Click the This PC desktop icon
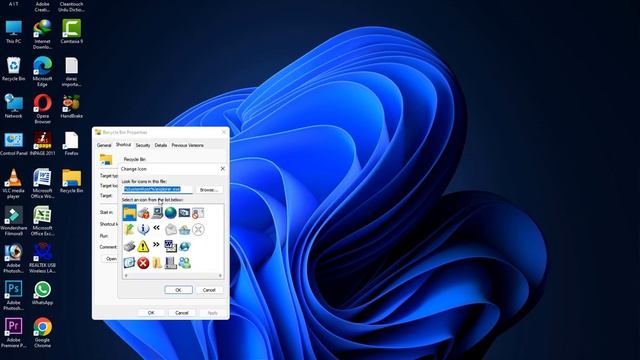The image size is (640, 360). click(x=13, y=31)
